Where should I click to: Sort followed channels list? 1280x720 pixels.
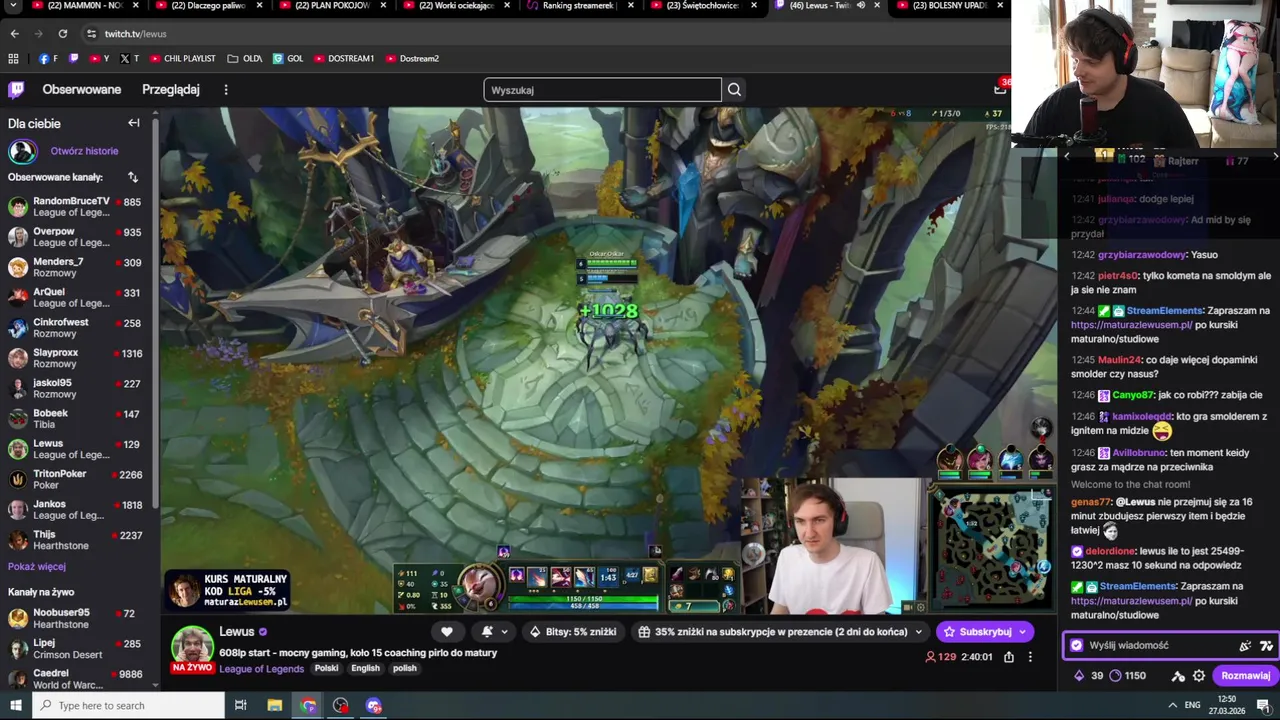point(133,177)
